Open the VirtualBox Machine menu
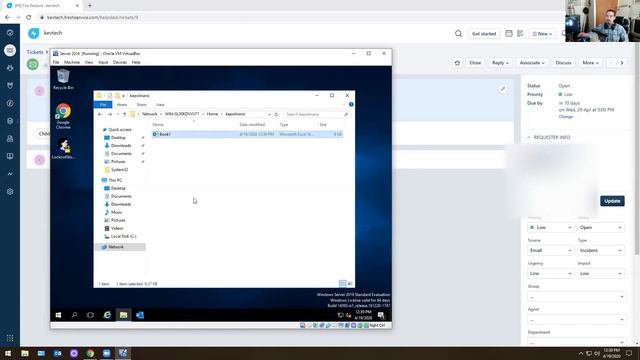 coord(72,62)
